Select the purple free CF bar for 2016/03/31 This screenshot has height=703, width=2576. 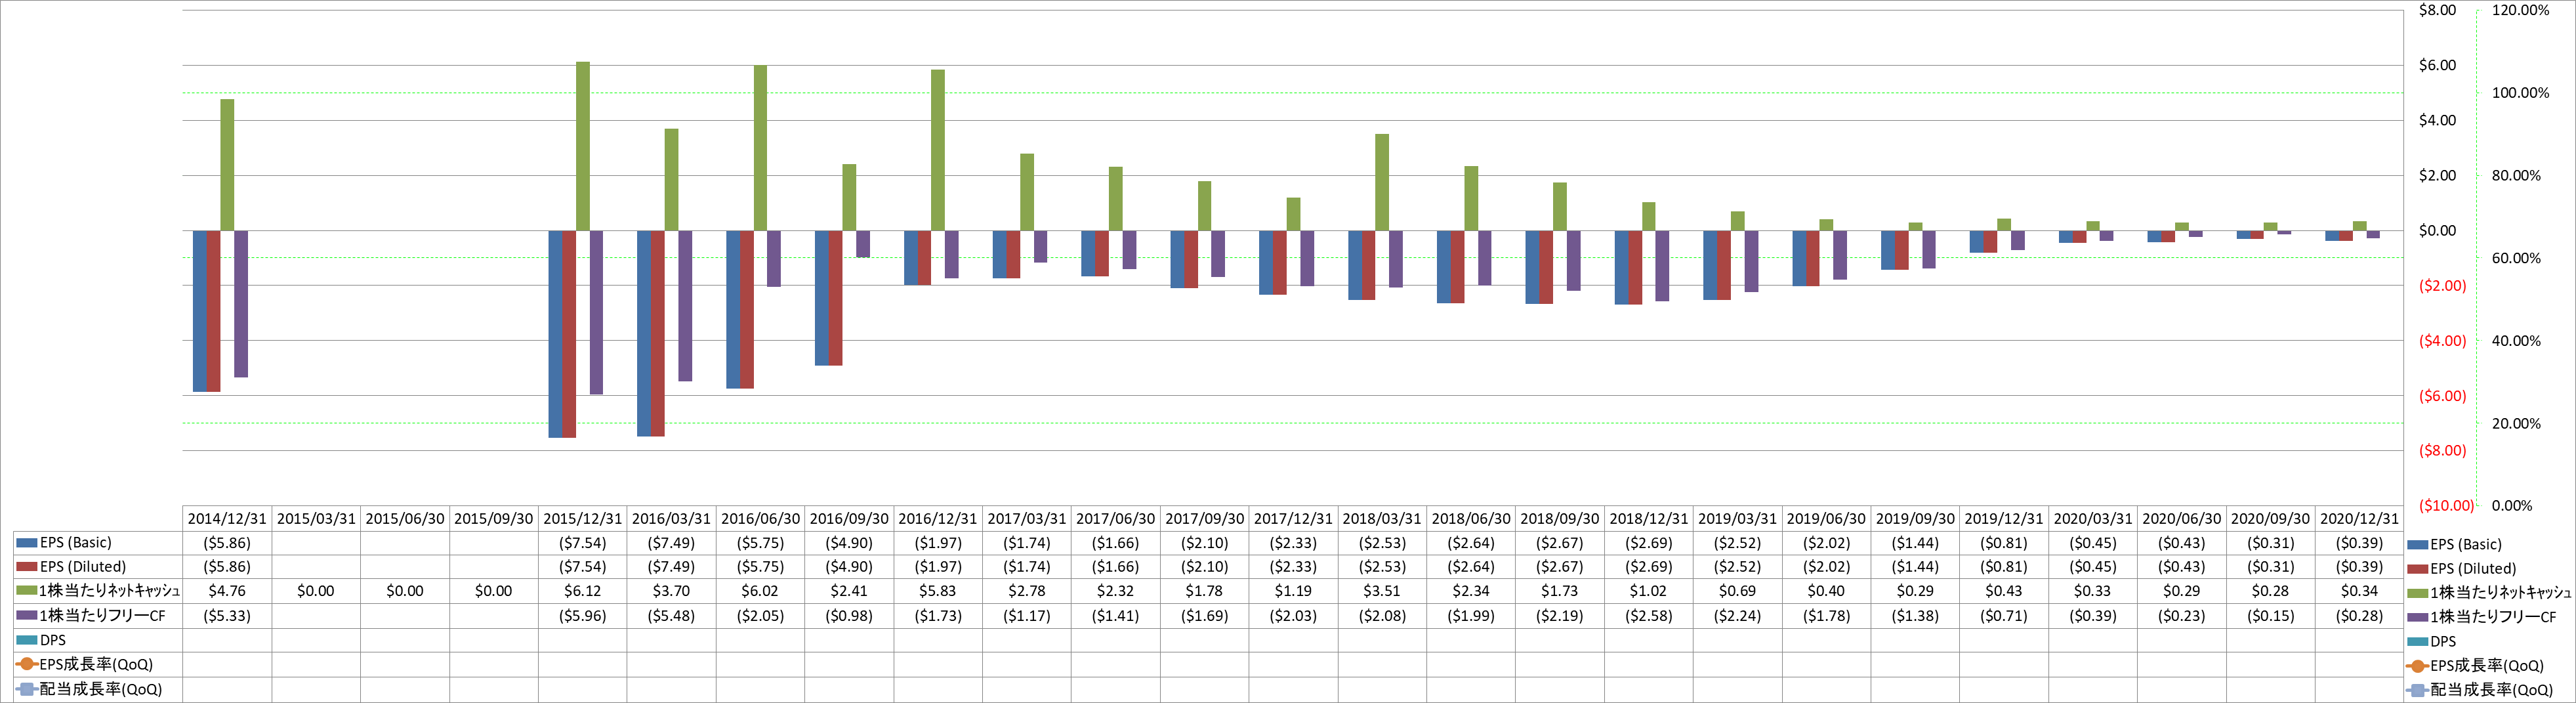(685, 306)
